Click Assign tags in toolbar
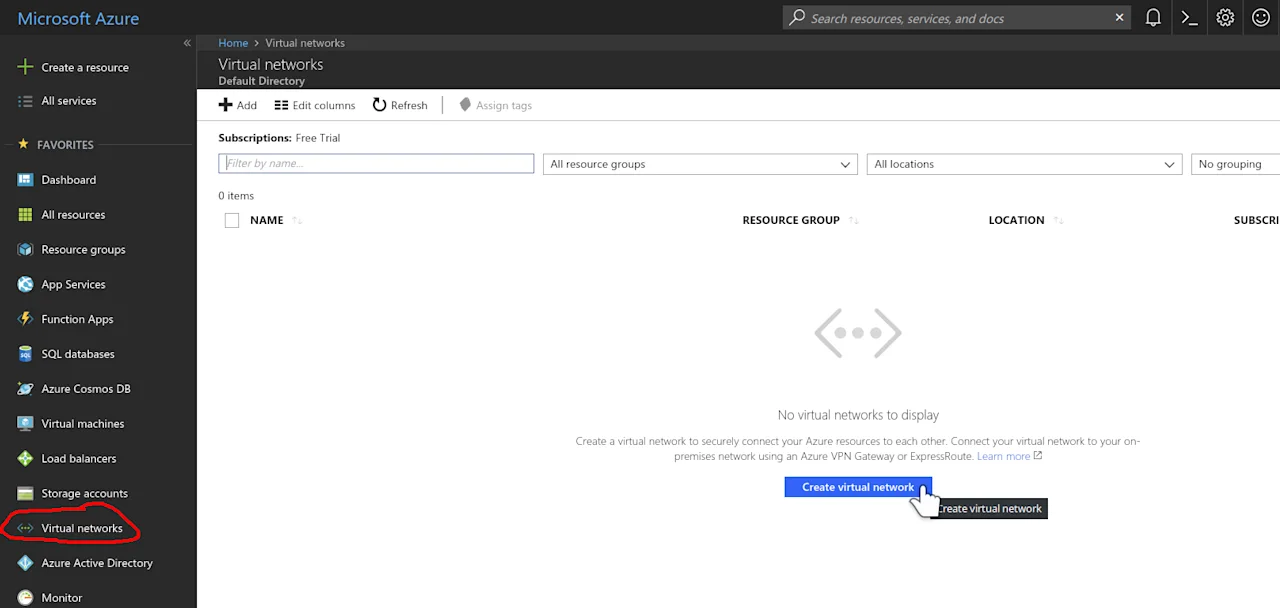This screenshot has height=608, width=1280. pyautogui.click(x=495, y=105)
